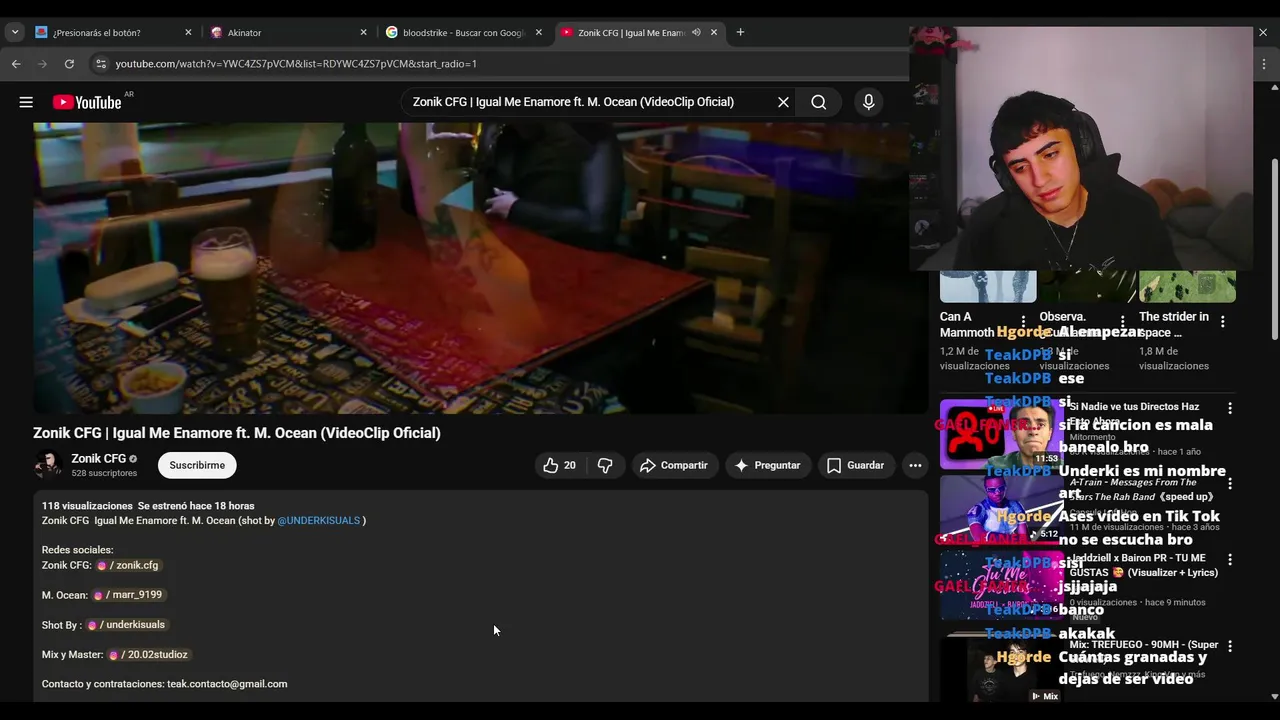Open @UNDERKISUALS mention link
Image resolution: width=1280 pixels, height=720 pixels.
click(319, 520)
